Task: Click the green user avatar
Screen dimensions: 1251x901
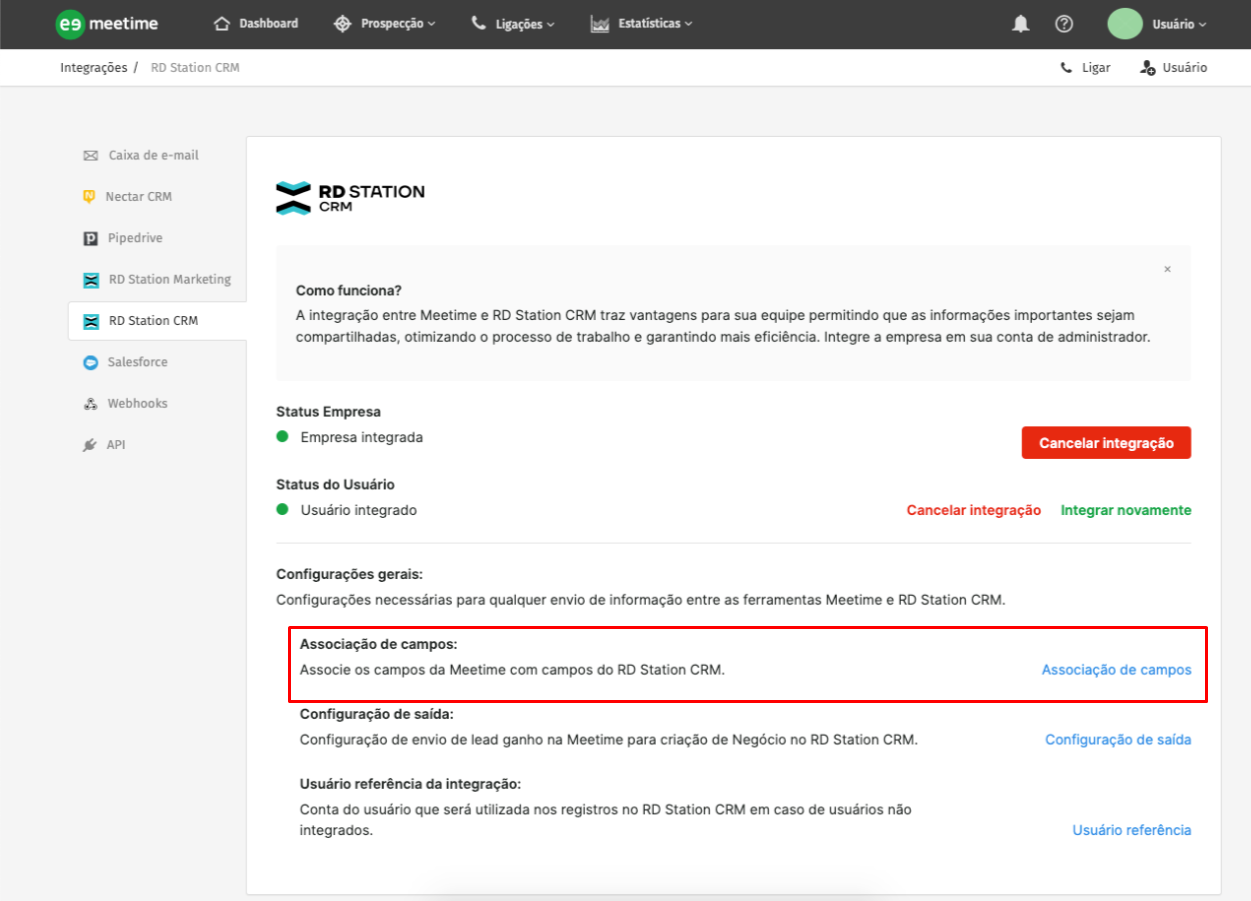Action: point(1125,24)
